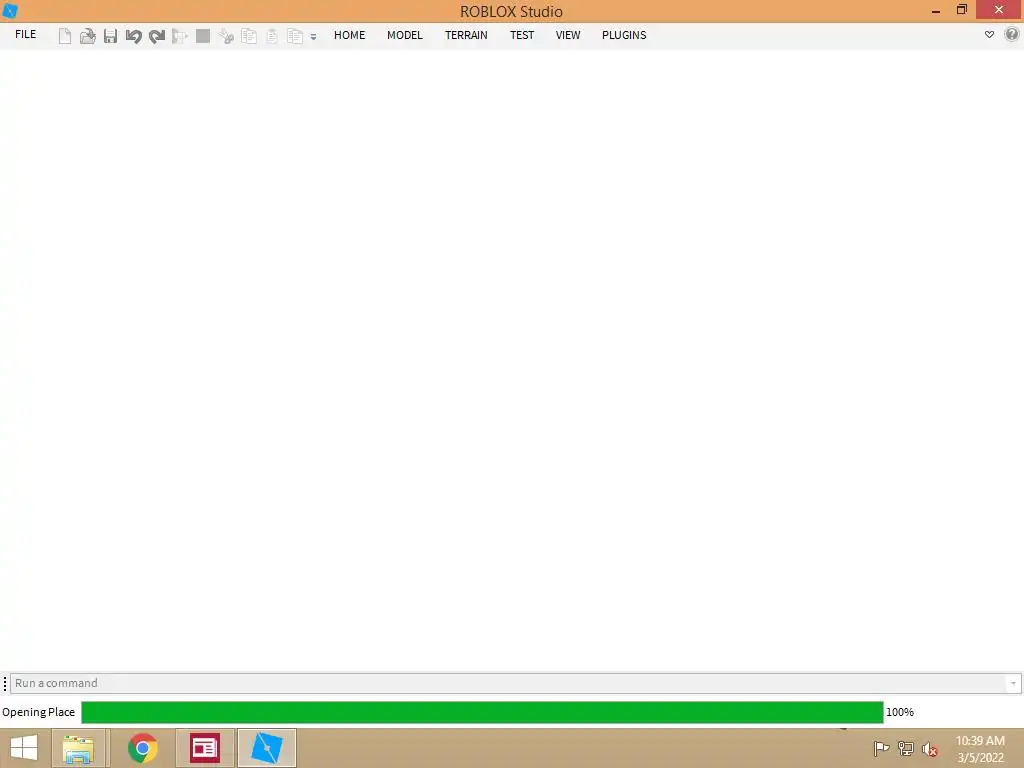Click the Action Center flag tray icon
The height and width of the screenshot is (768, 1024).
[881, 748]
